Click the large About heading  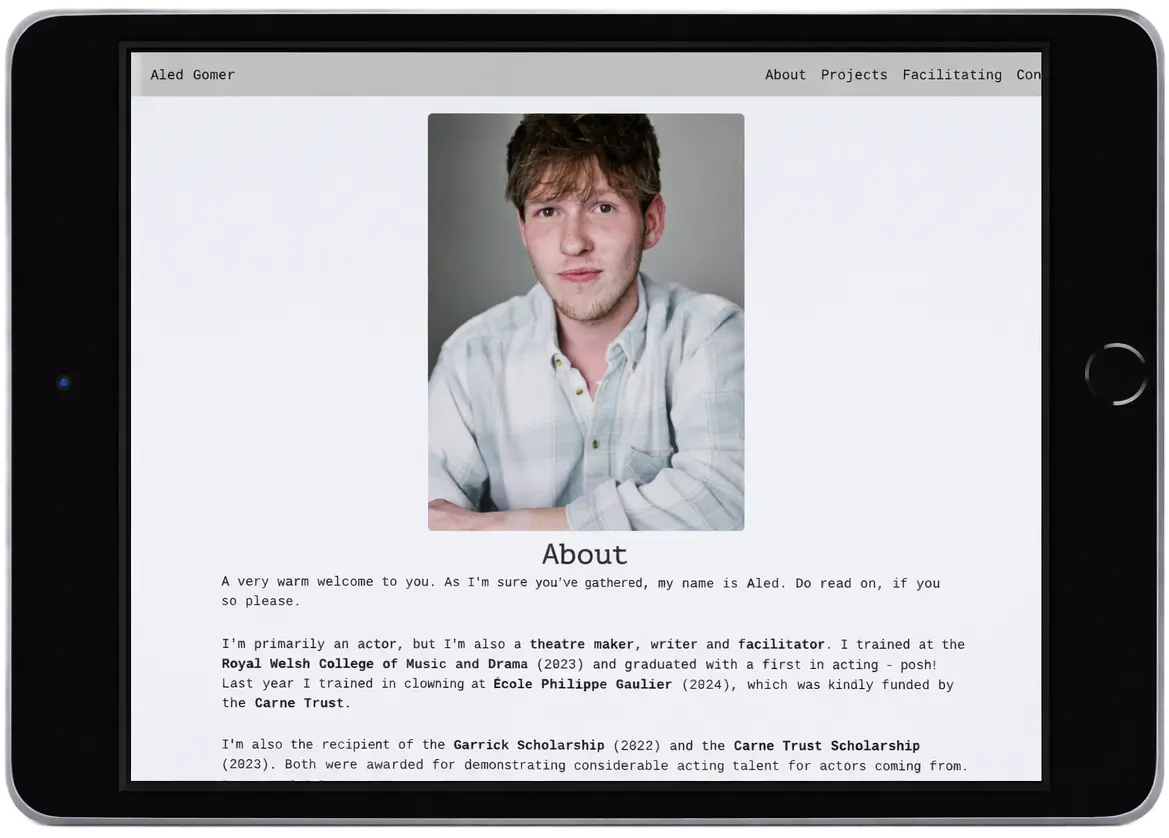(585, 554)
